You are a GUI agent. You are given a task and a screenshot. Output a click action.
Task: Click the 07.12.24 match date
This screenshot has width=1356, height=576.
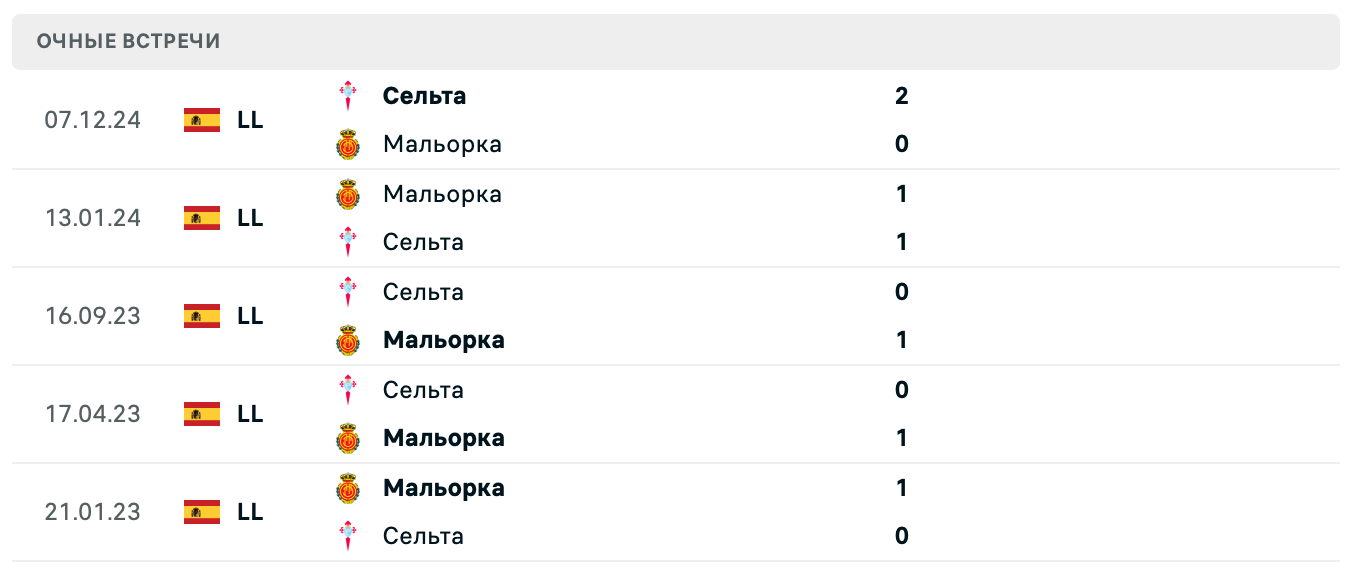(93, 120)
